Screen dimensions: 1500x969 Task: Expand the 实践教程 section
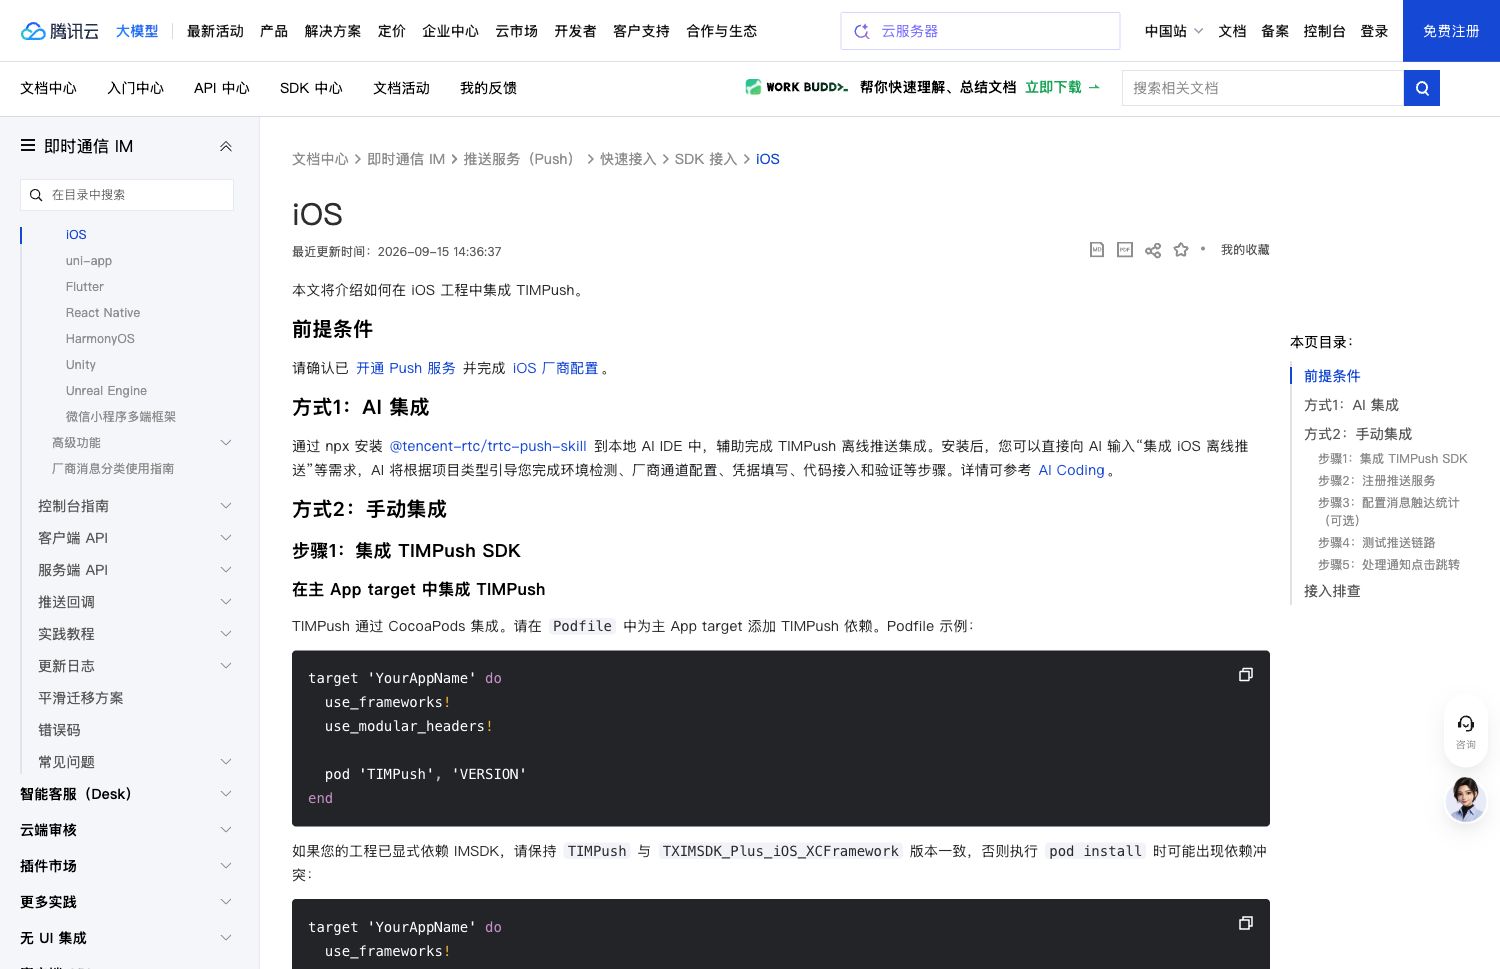point(226,634)
